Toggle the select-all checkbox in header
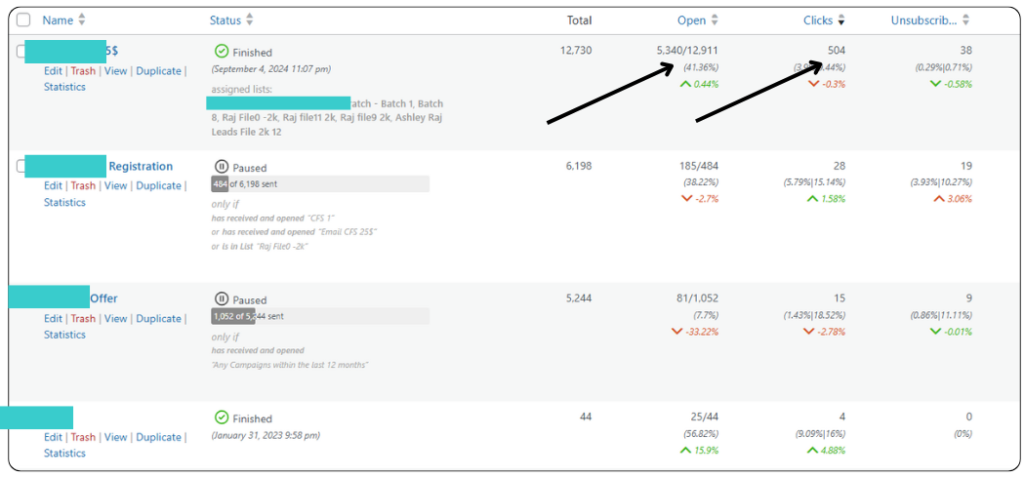The image size is (1024, 477). coord(24,20)
